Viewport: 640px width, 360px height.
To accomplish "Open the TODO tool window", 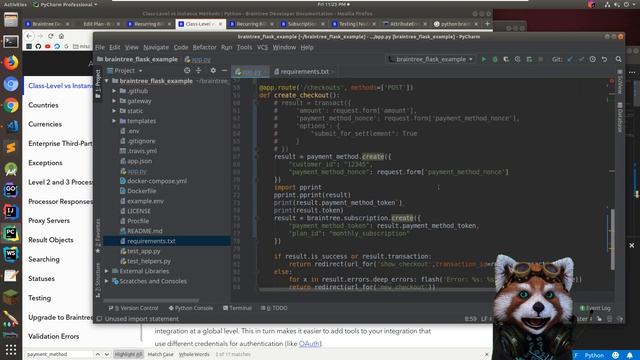I will [274, 308].
